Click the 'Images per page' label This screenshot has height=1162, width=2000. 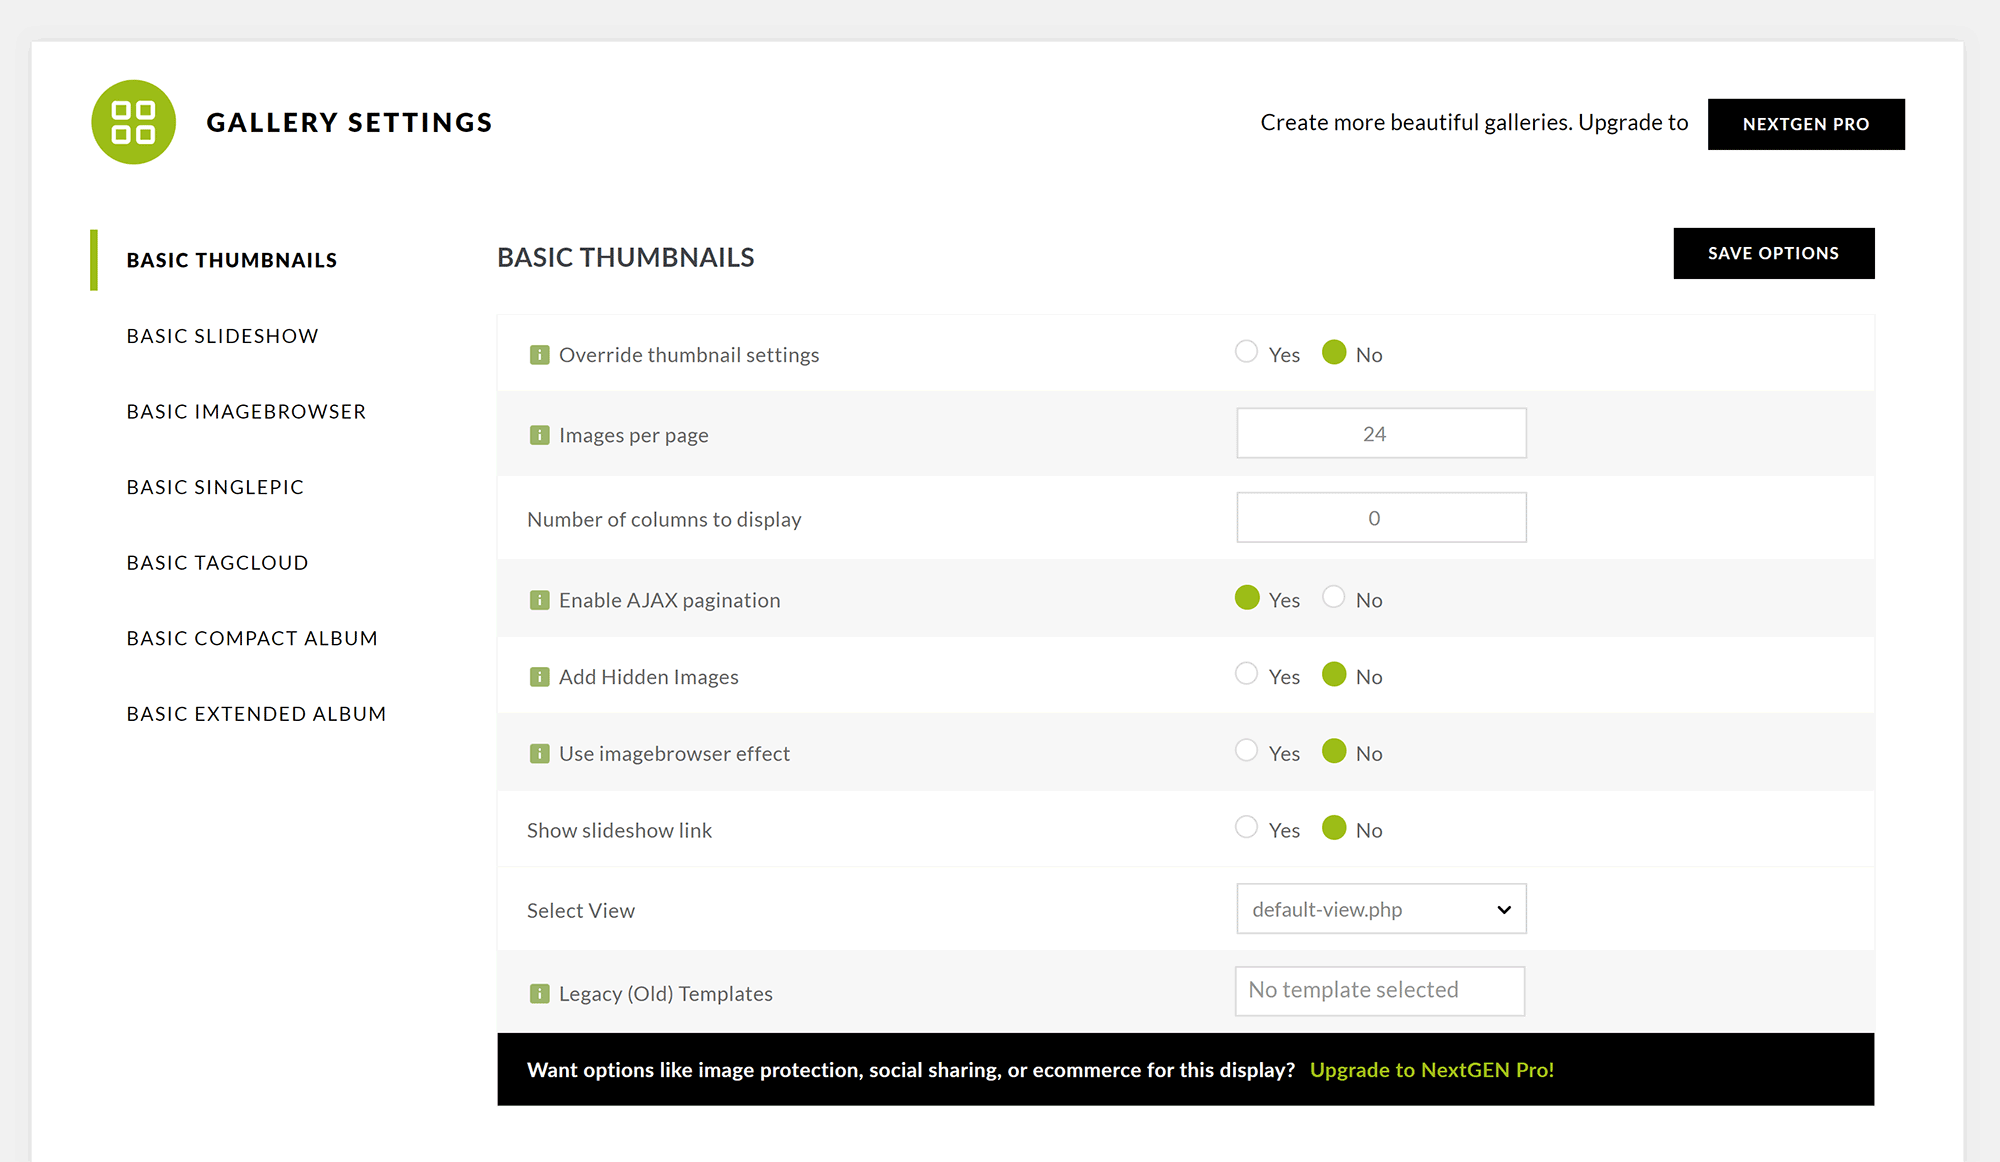coord(633,436)
